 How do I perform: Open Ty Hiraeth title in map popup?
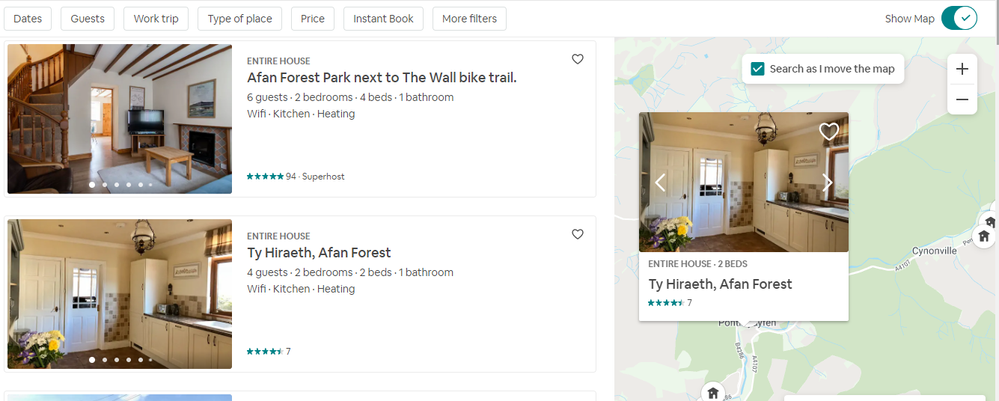click(x=720, y=284)
